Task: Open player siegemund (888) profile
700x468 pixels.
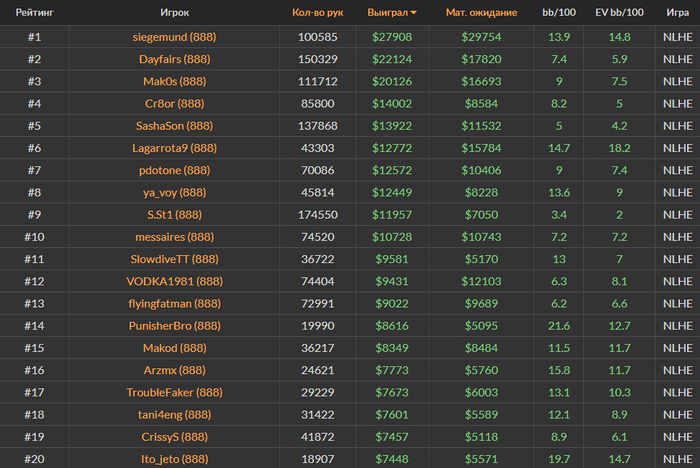Action: click(x=175, y=37)
